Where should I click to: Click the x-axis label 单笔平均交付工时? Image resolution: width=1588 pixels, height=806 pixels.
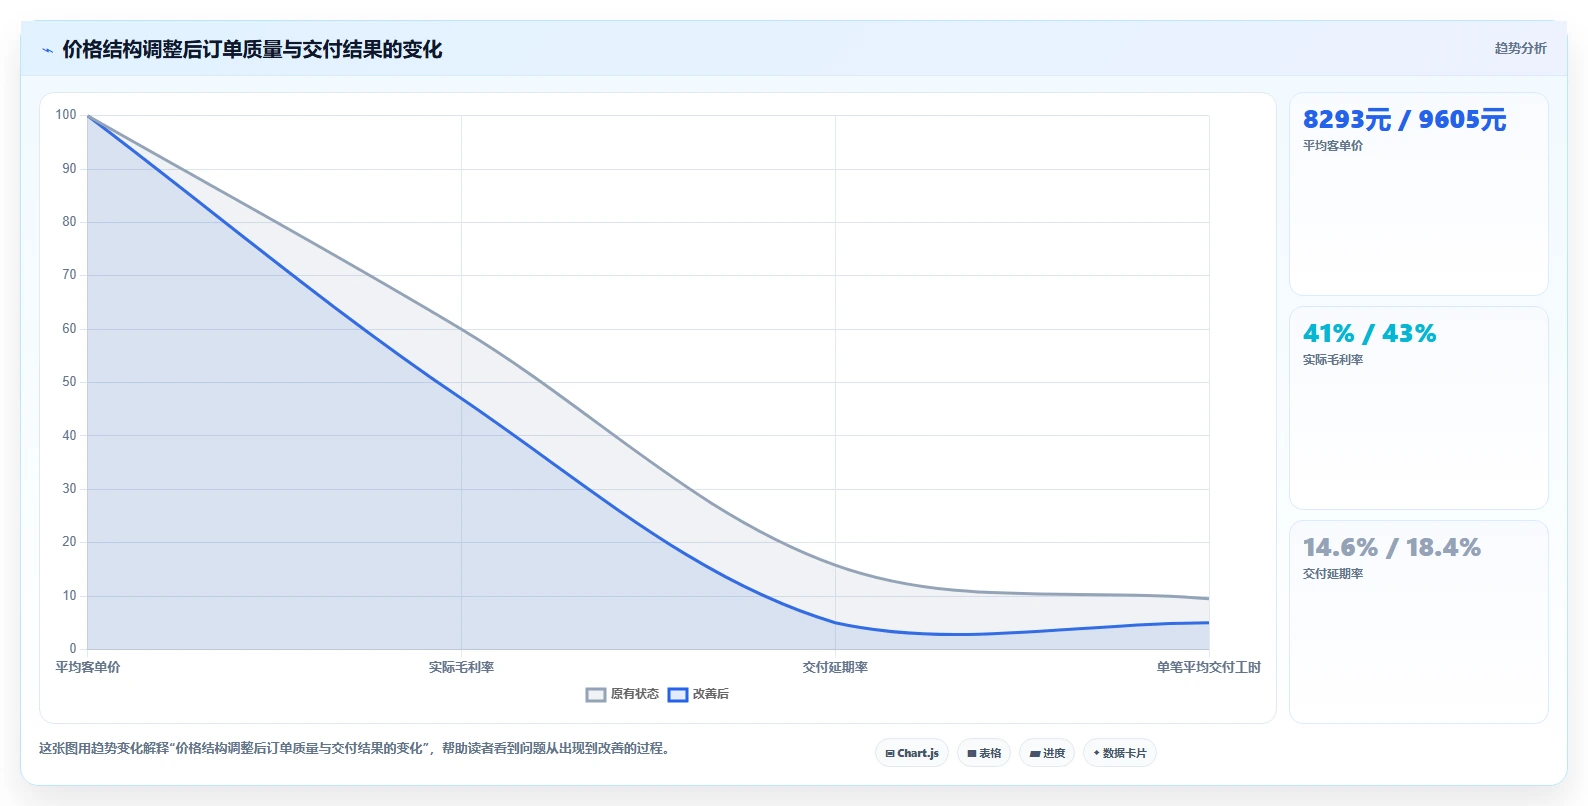pos(1208,667)
